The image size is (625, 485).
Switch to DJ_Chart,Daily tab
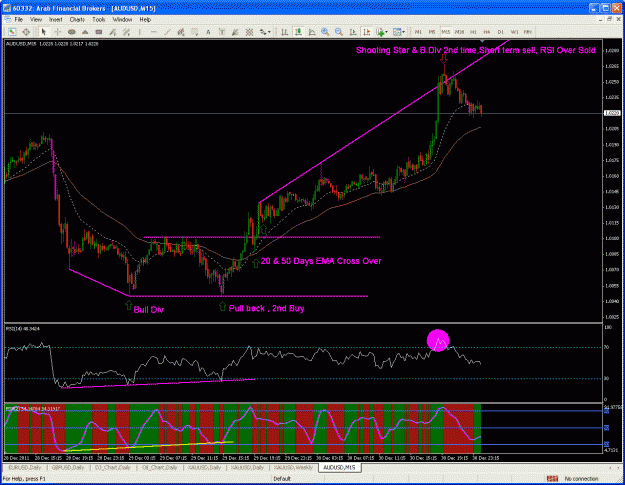click(112, 467)
